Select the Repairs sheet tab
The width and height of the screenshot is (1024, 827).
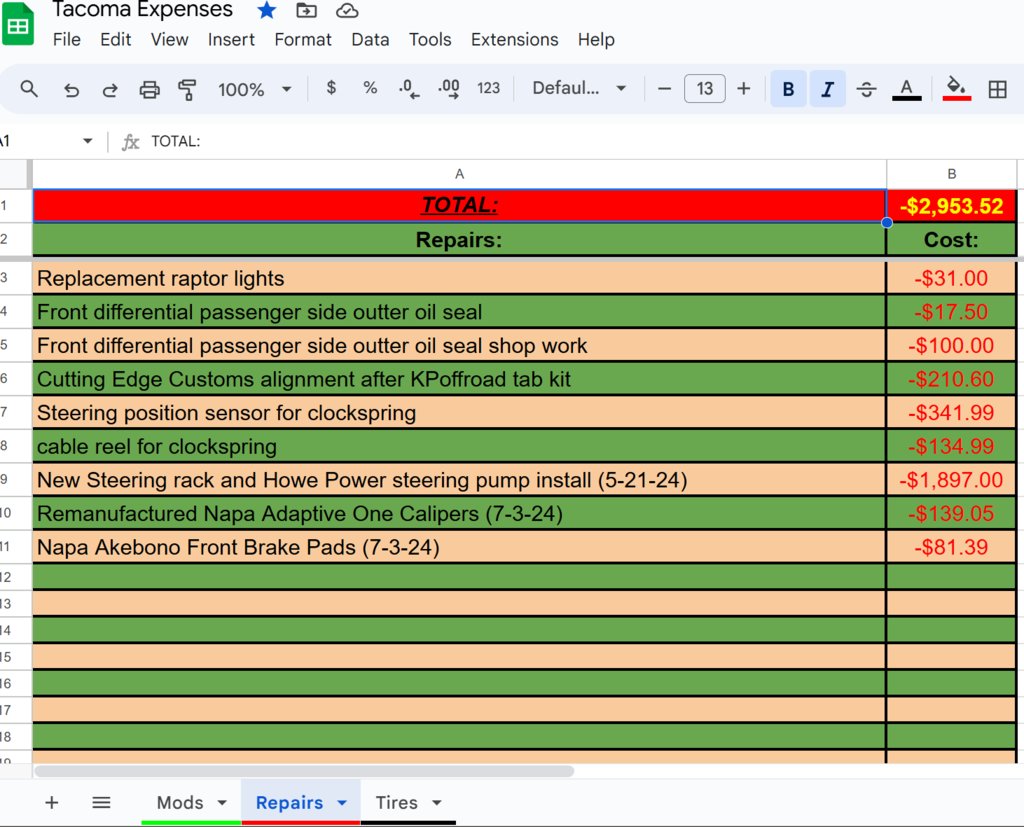[289, 802]
